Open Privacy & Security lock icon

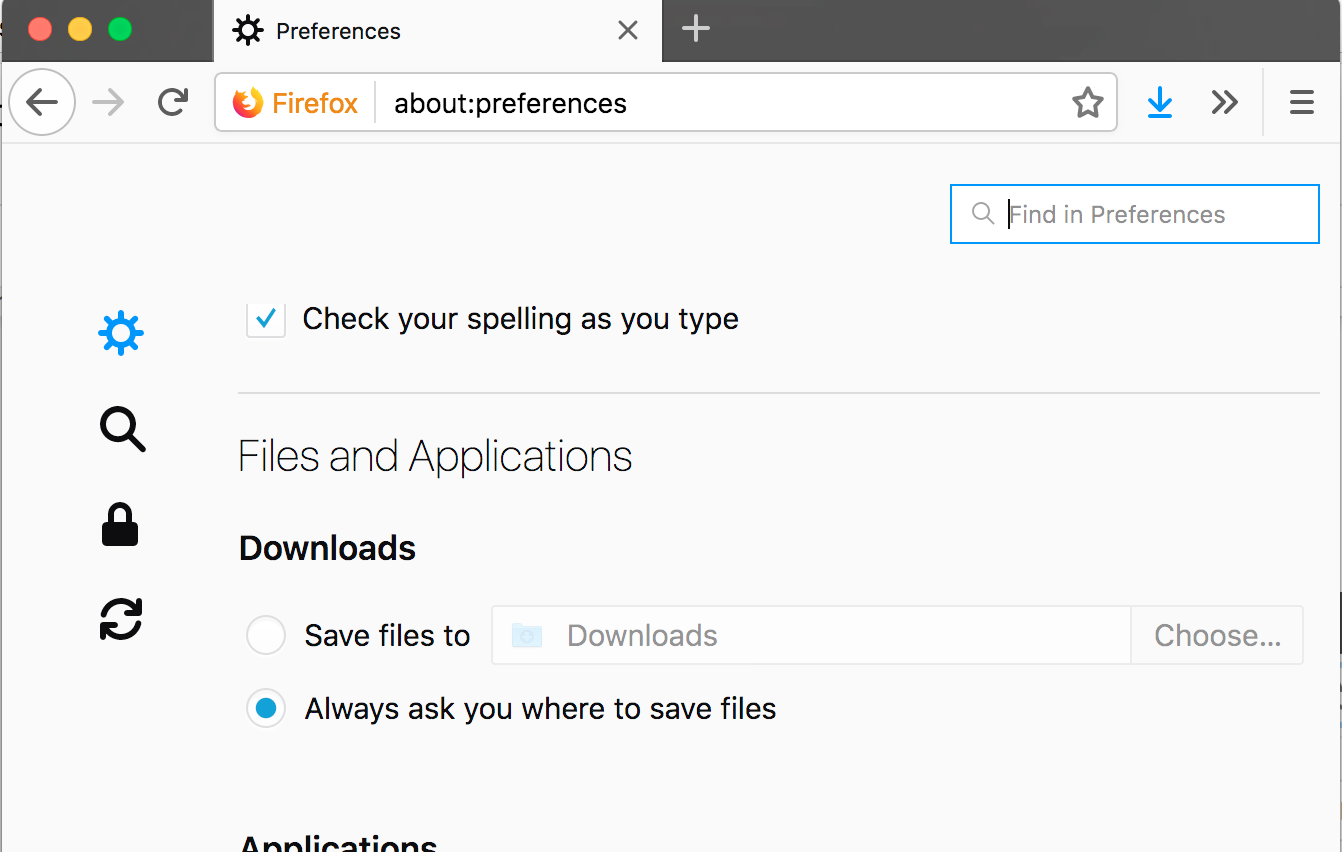coord(120,524)
